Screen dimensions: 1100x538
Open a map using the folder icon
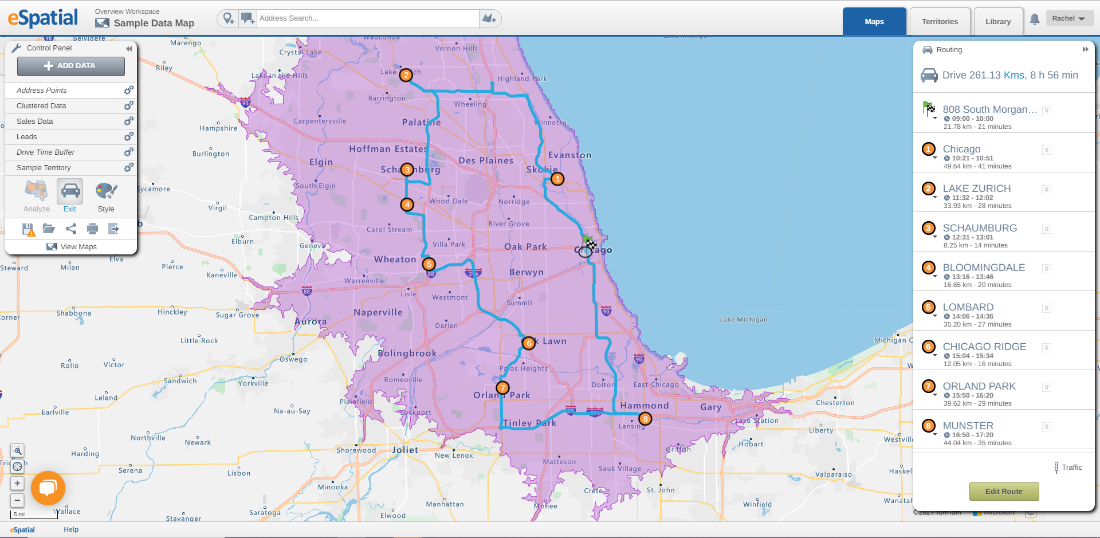tap(49, 229)
